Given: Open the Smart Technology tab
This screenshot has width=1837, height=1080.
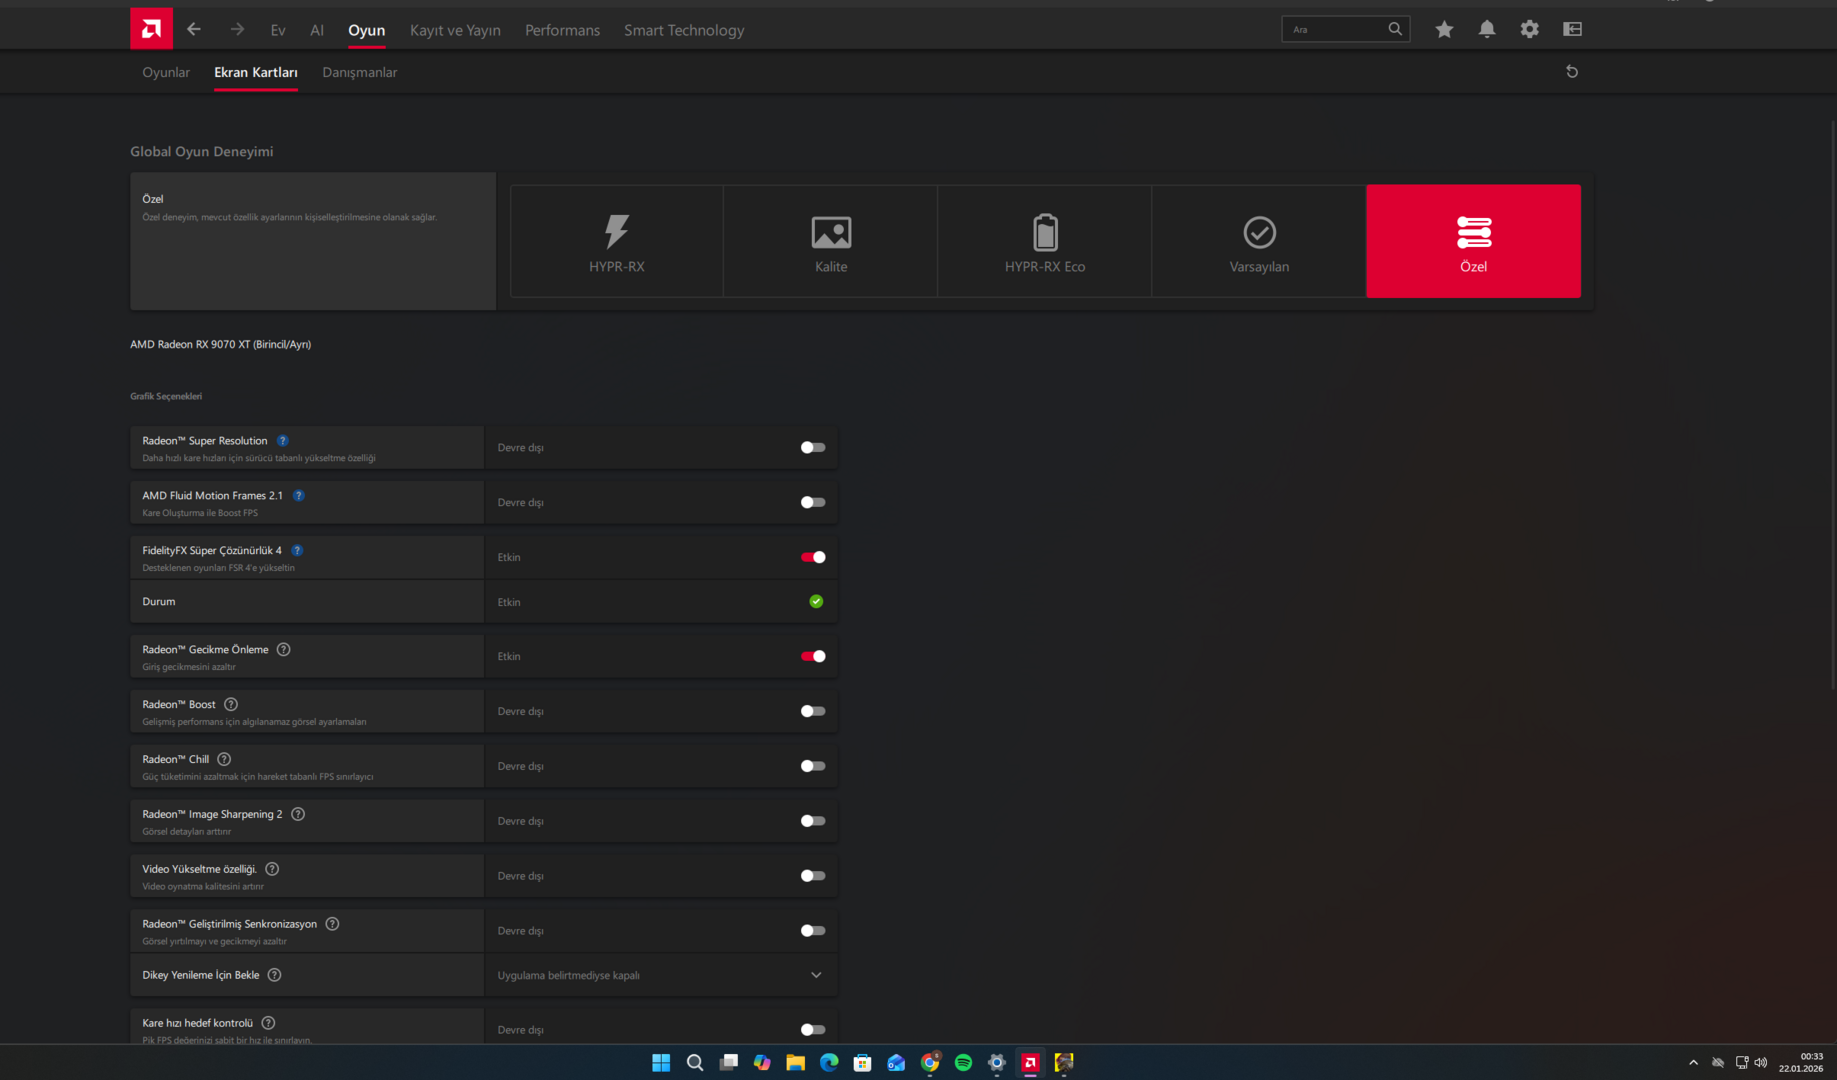Looking at the screenshot, I should [684, 30].
